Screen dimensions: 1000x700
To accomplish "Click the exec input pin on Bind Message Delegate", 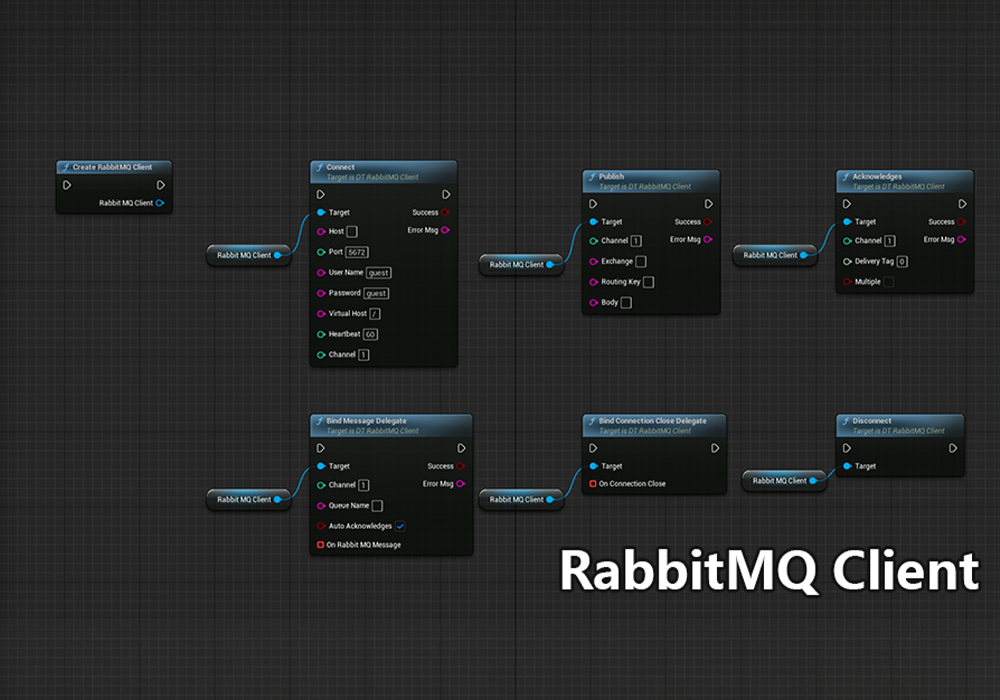I will pos(318,448).
